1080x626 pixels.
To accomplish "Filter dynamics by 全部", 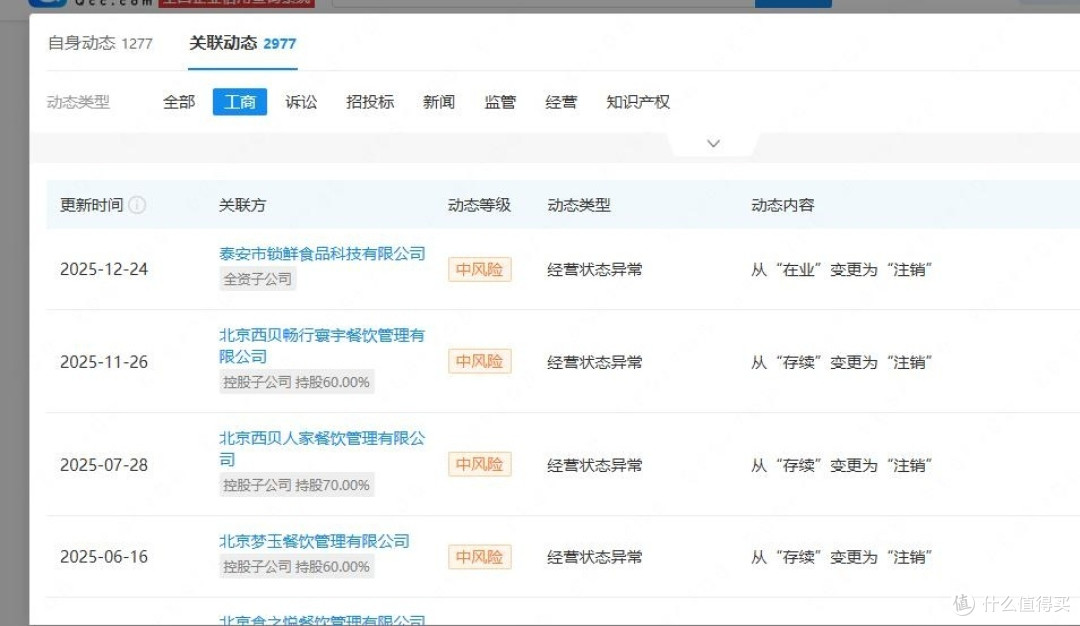I will [x=179, y=102].
